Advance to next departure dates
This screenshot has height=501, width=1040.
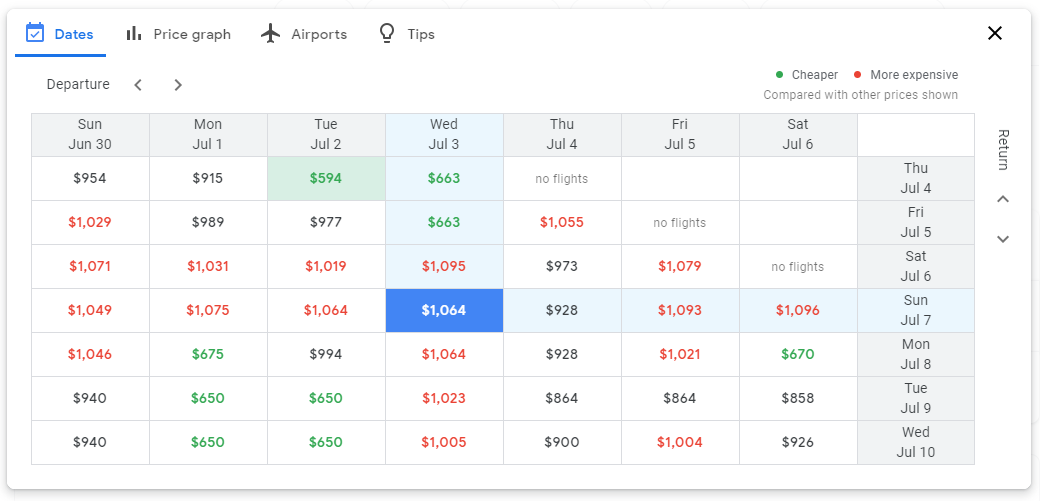point(178,85)
